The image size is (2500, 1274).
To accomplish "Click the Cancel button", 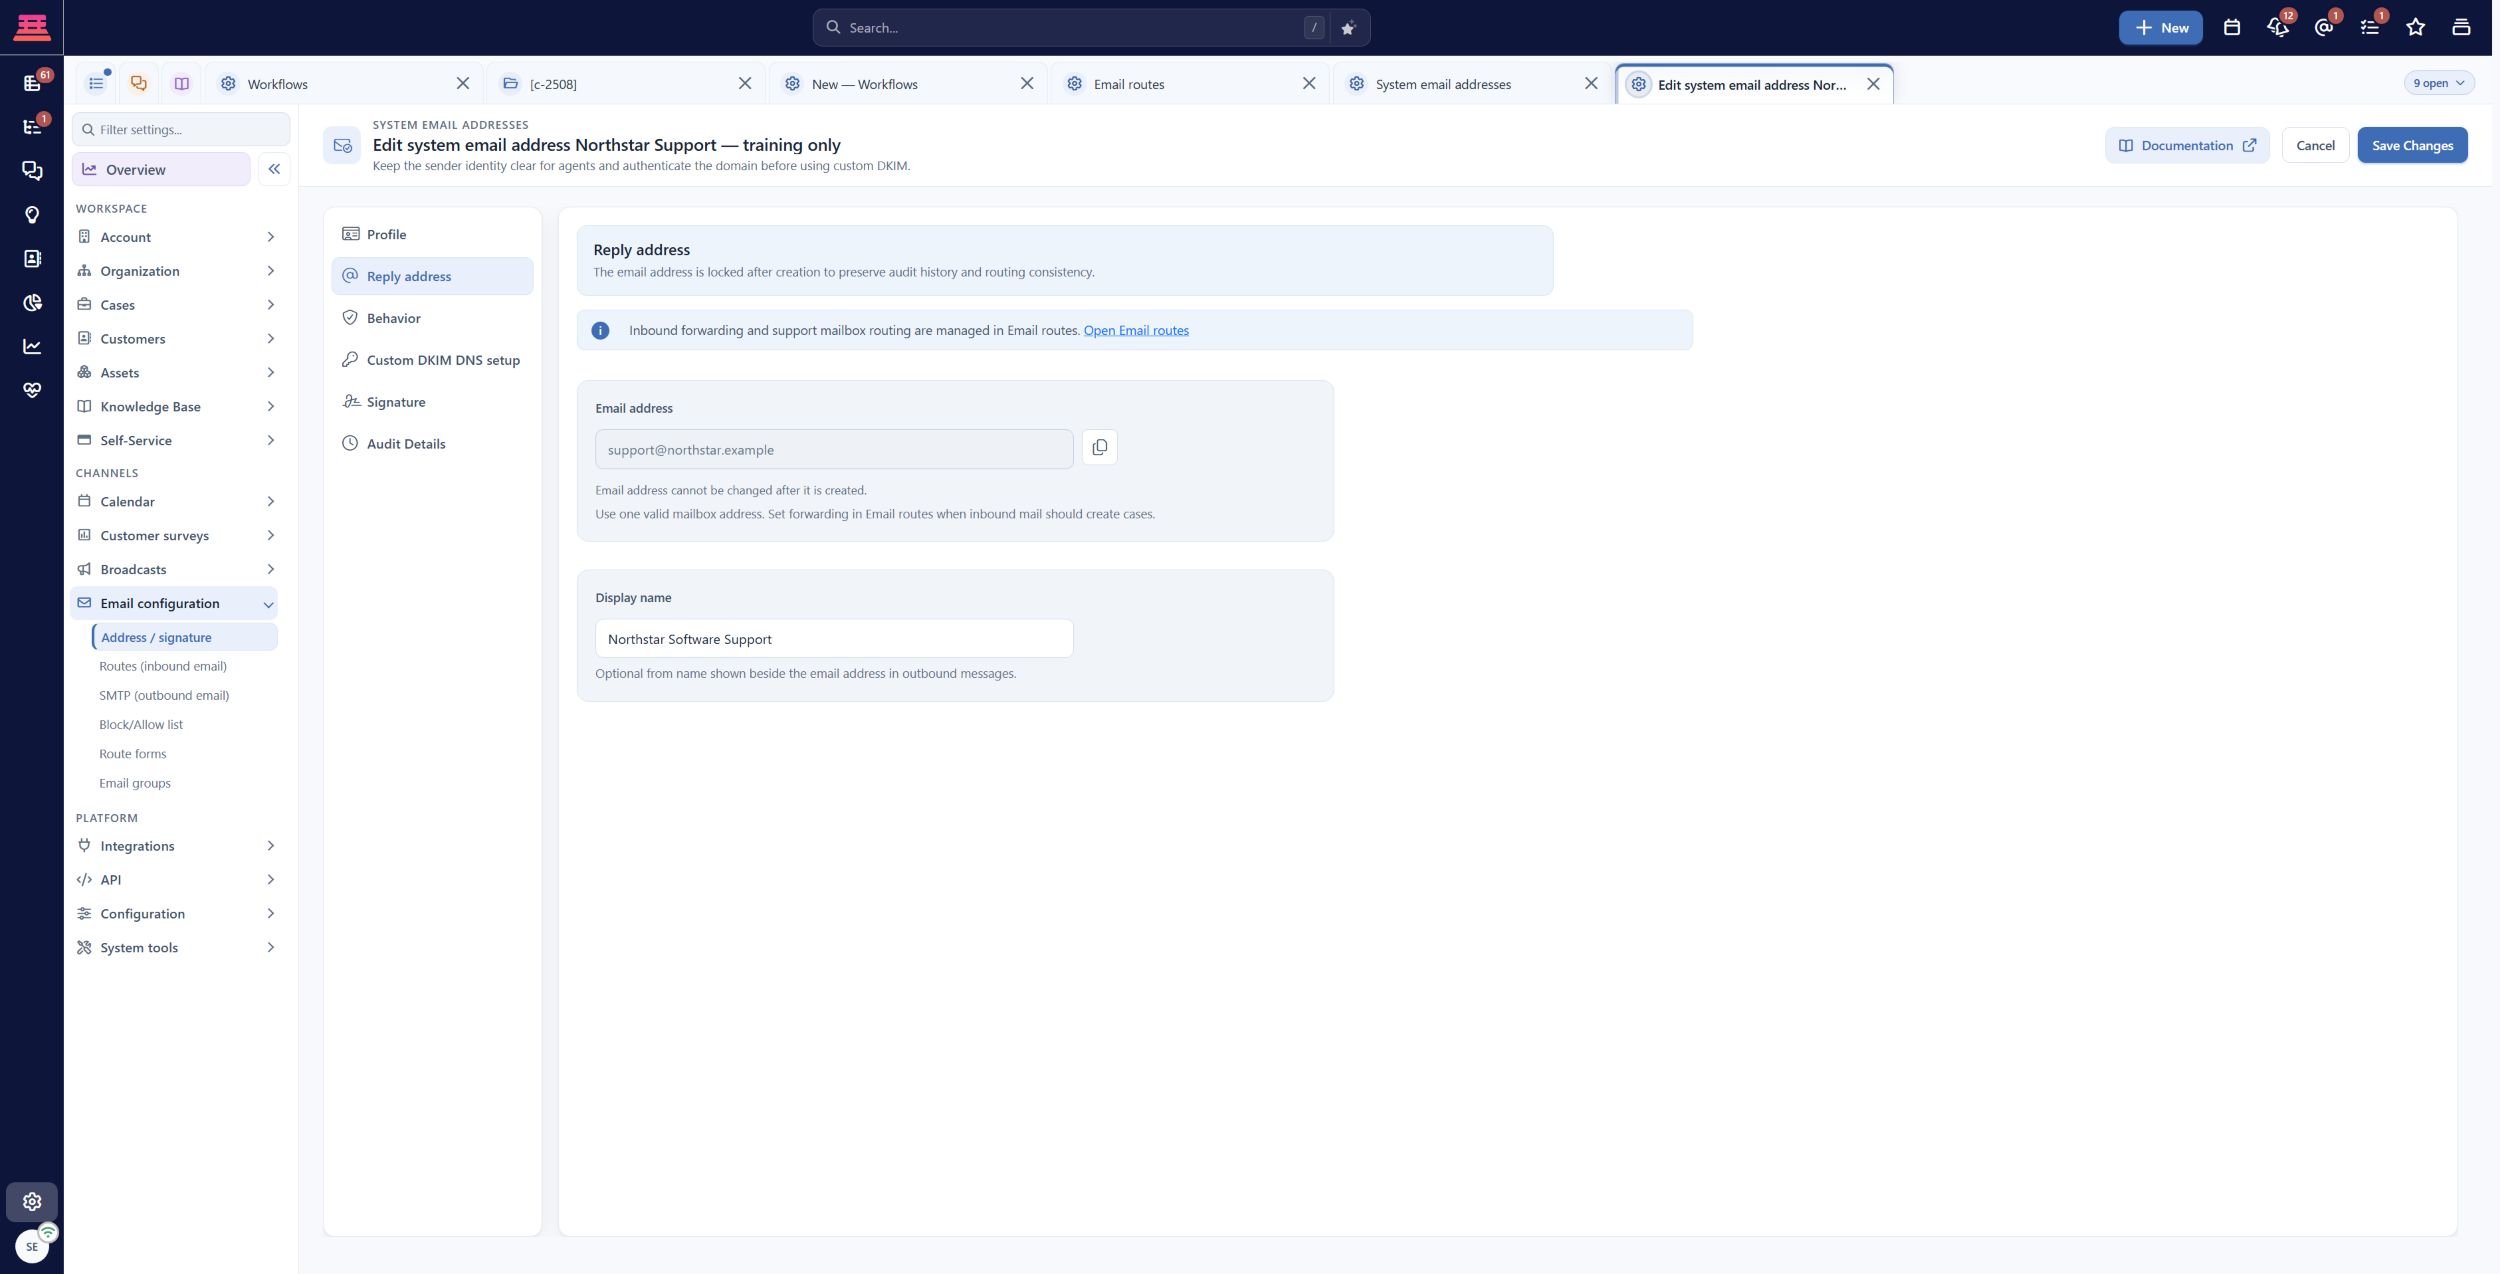I will (x=2315, y=145).
